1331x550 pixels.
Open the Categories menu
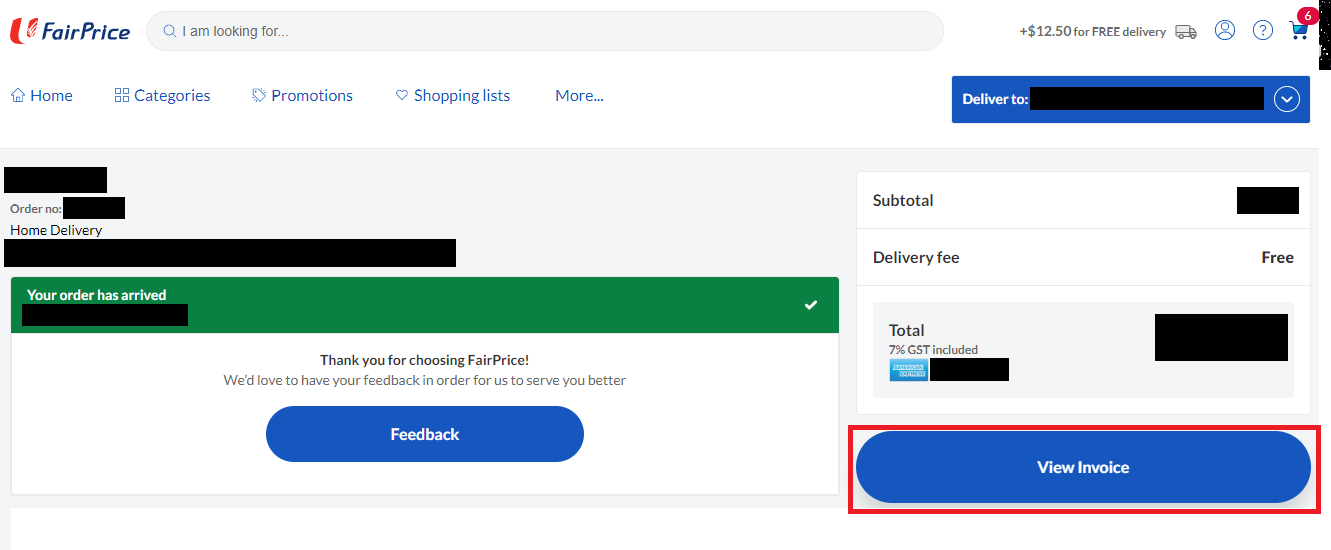coord(163,96)
